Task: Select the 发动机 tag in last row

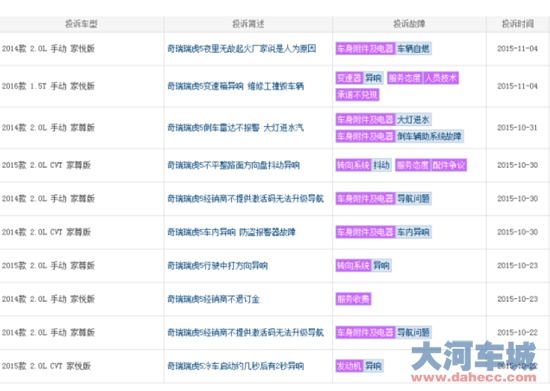Action: 349,366
